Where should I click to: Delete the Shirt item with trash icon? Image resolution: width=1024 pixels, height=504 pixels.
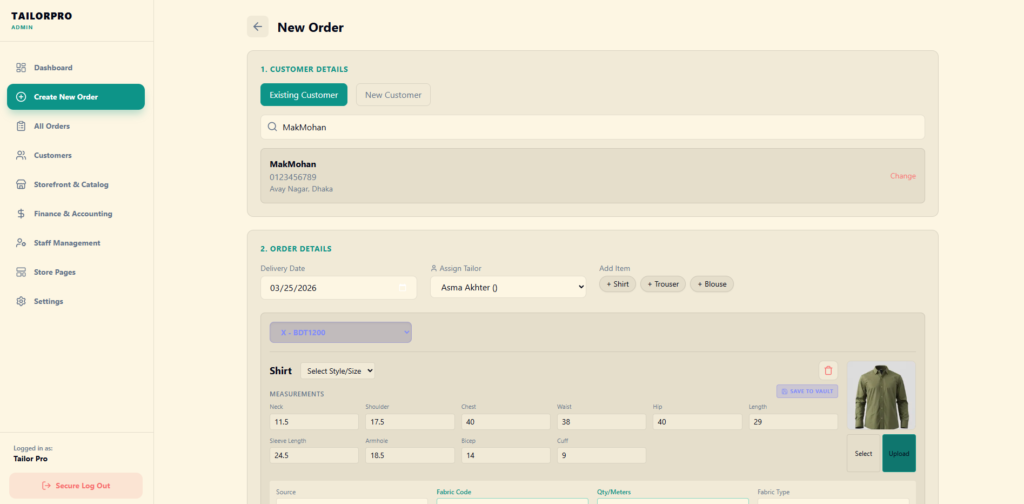(x=828, y=370)
